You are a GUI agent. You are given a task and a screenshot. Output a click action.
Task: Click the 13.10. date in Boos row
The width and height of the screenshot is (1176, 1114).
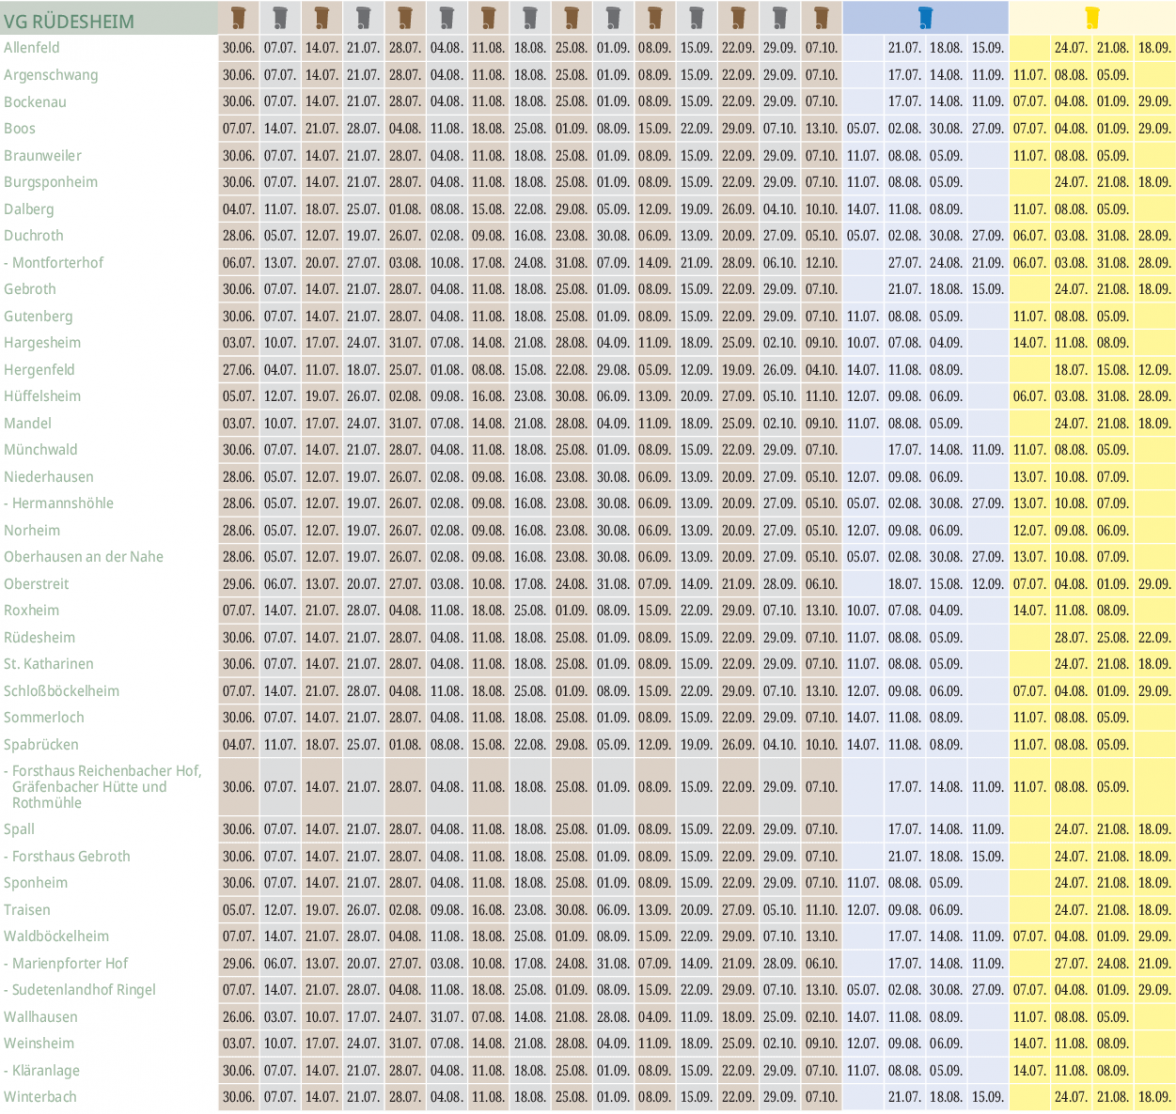point(821,128)
